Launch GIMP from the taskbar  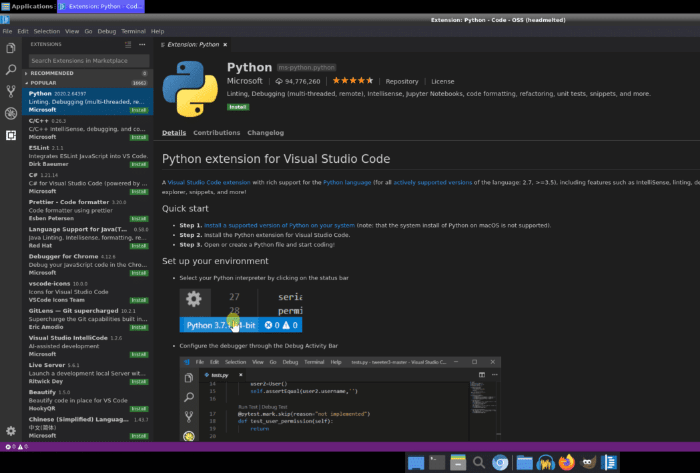point(588,462)
